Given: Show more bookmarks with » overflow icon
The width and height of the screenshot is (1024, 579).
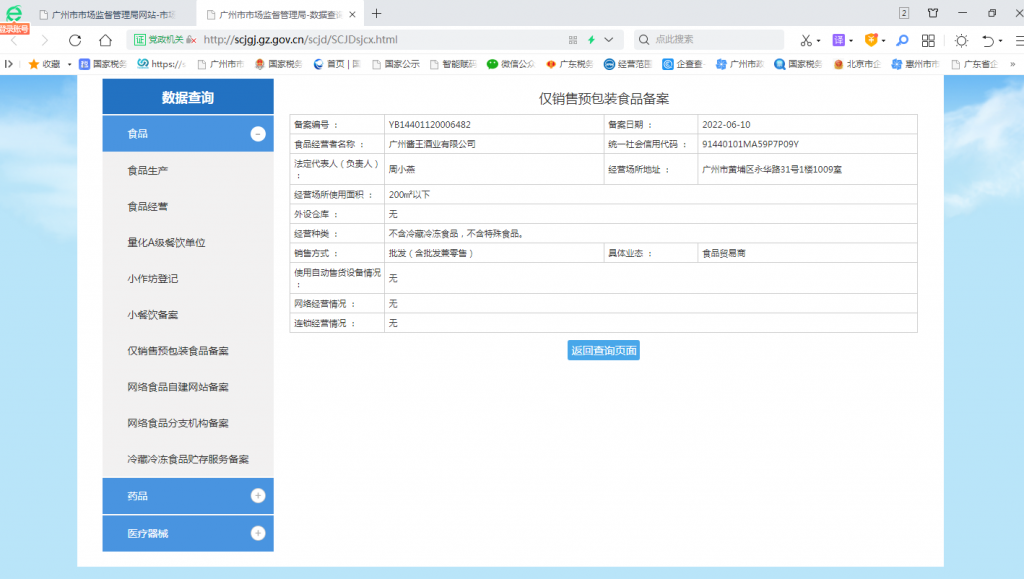Looking at the screenshot, I should click(x=1013, y=64).
